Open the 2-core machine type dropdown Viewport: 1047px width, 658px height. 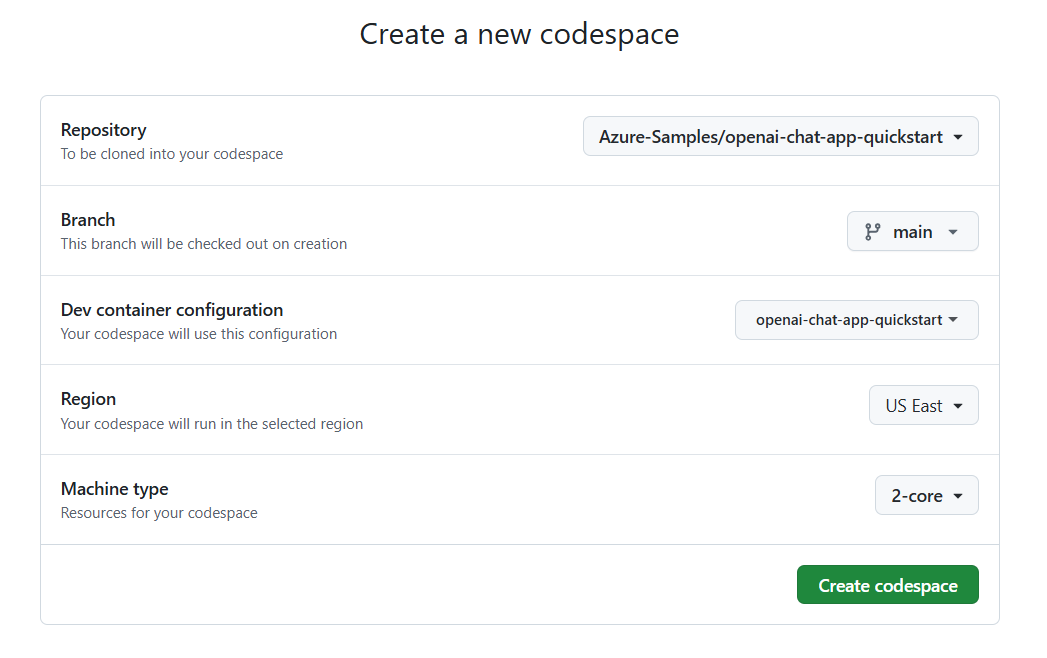926,496
